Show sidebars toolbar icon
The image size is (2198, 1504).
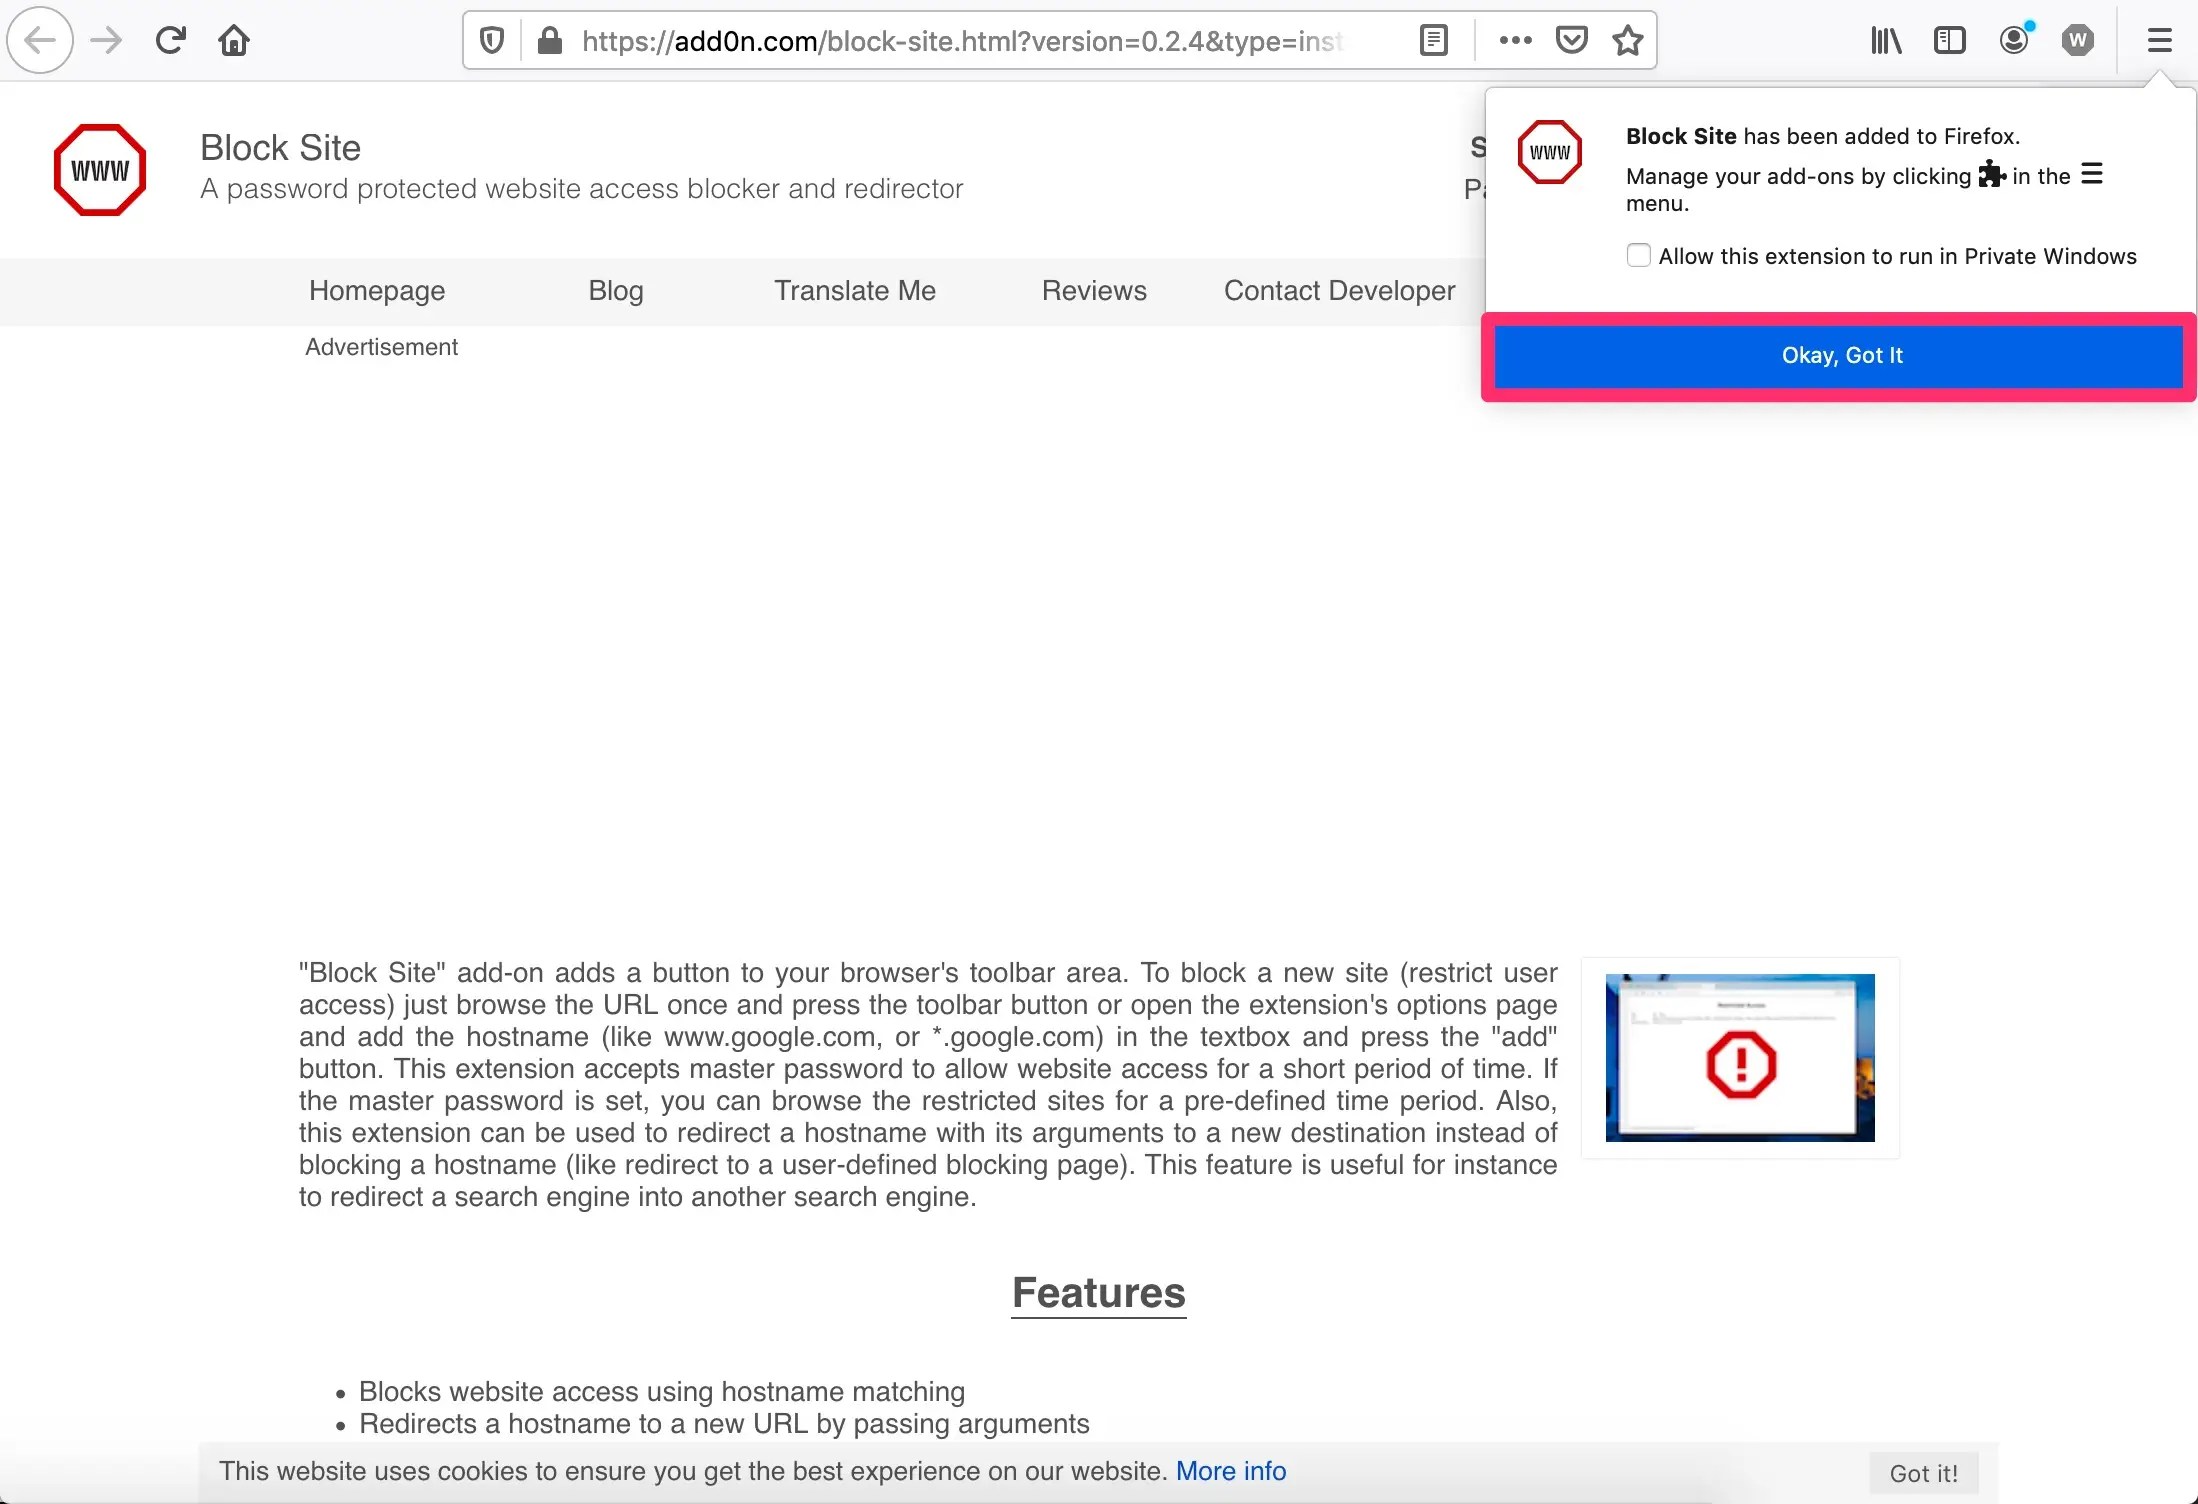1949,40
